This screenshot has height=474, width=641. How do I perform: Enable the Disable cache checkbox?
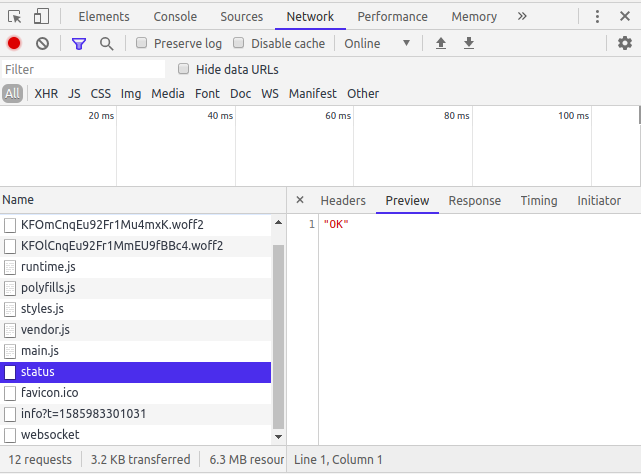coord(238,43)
